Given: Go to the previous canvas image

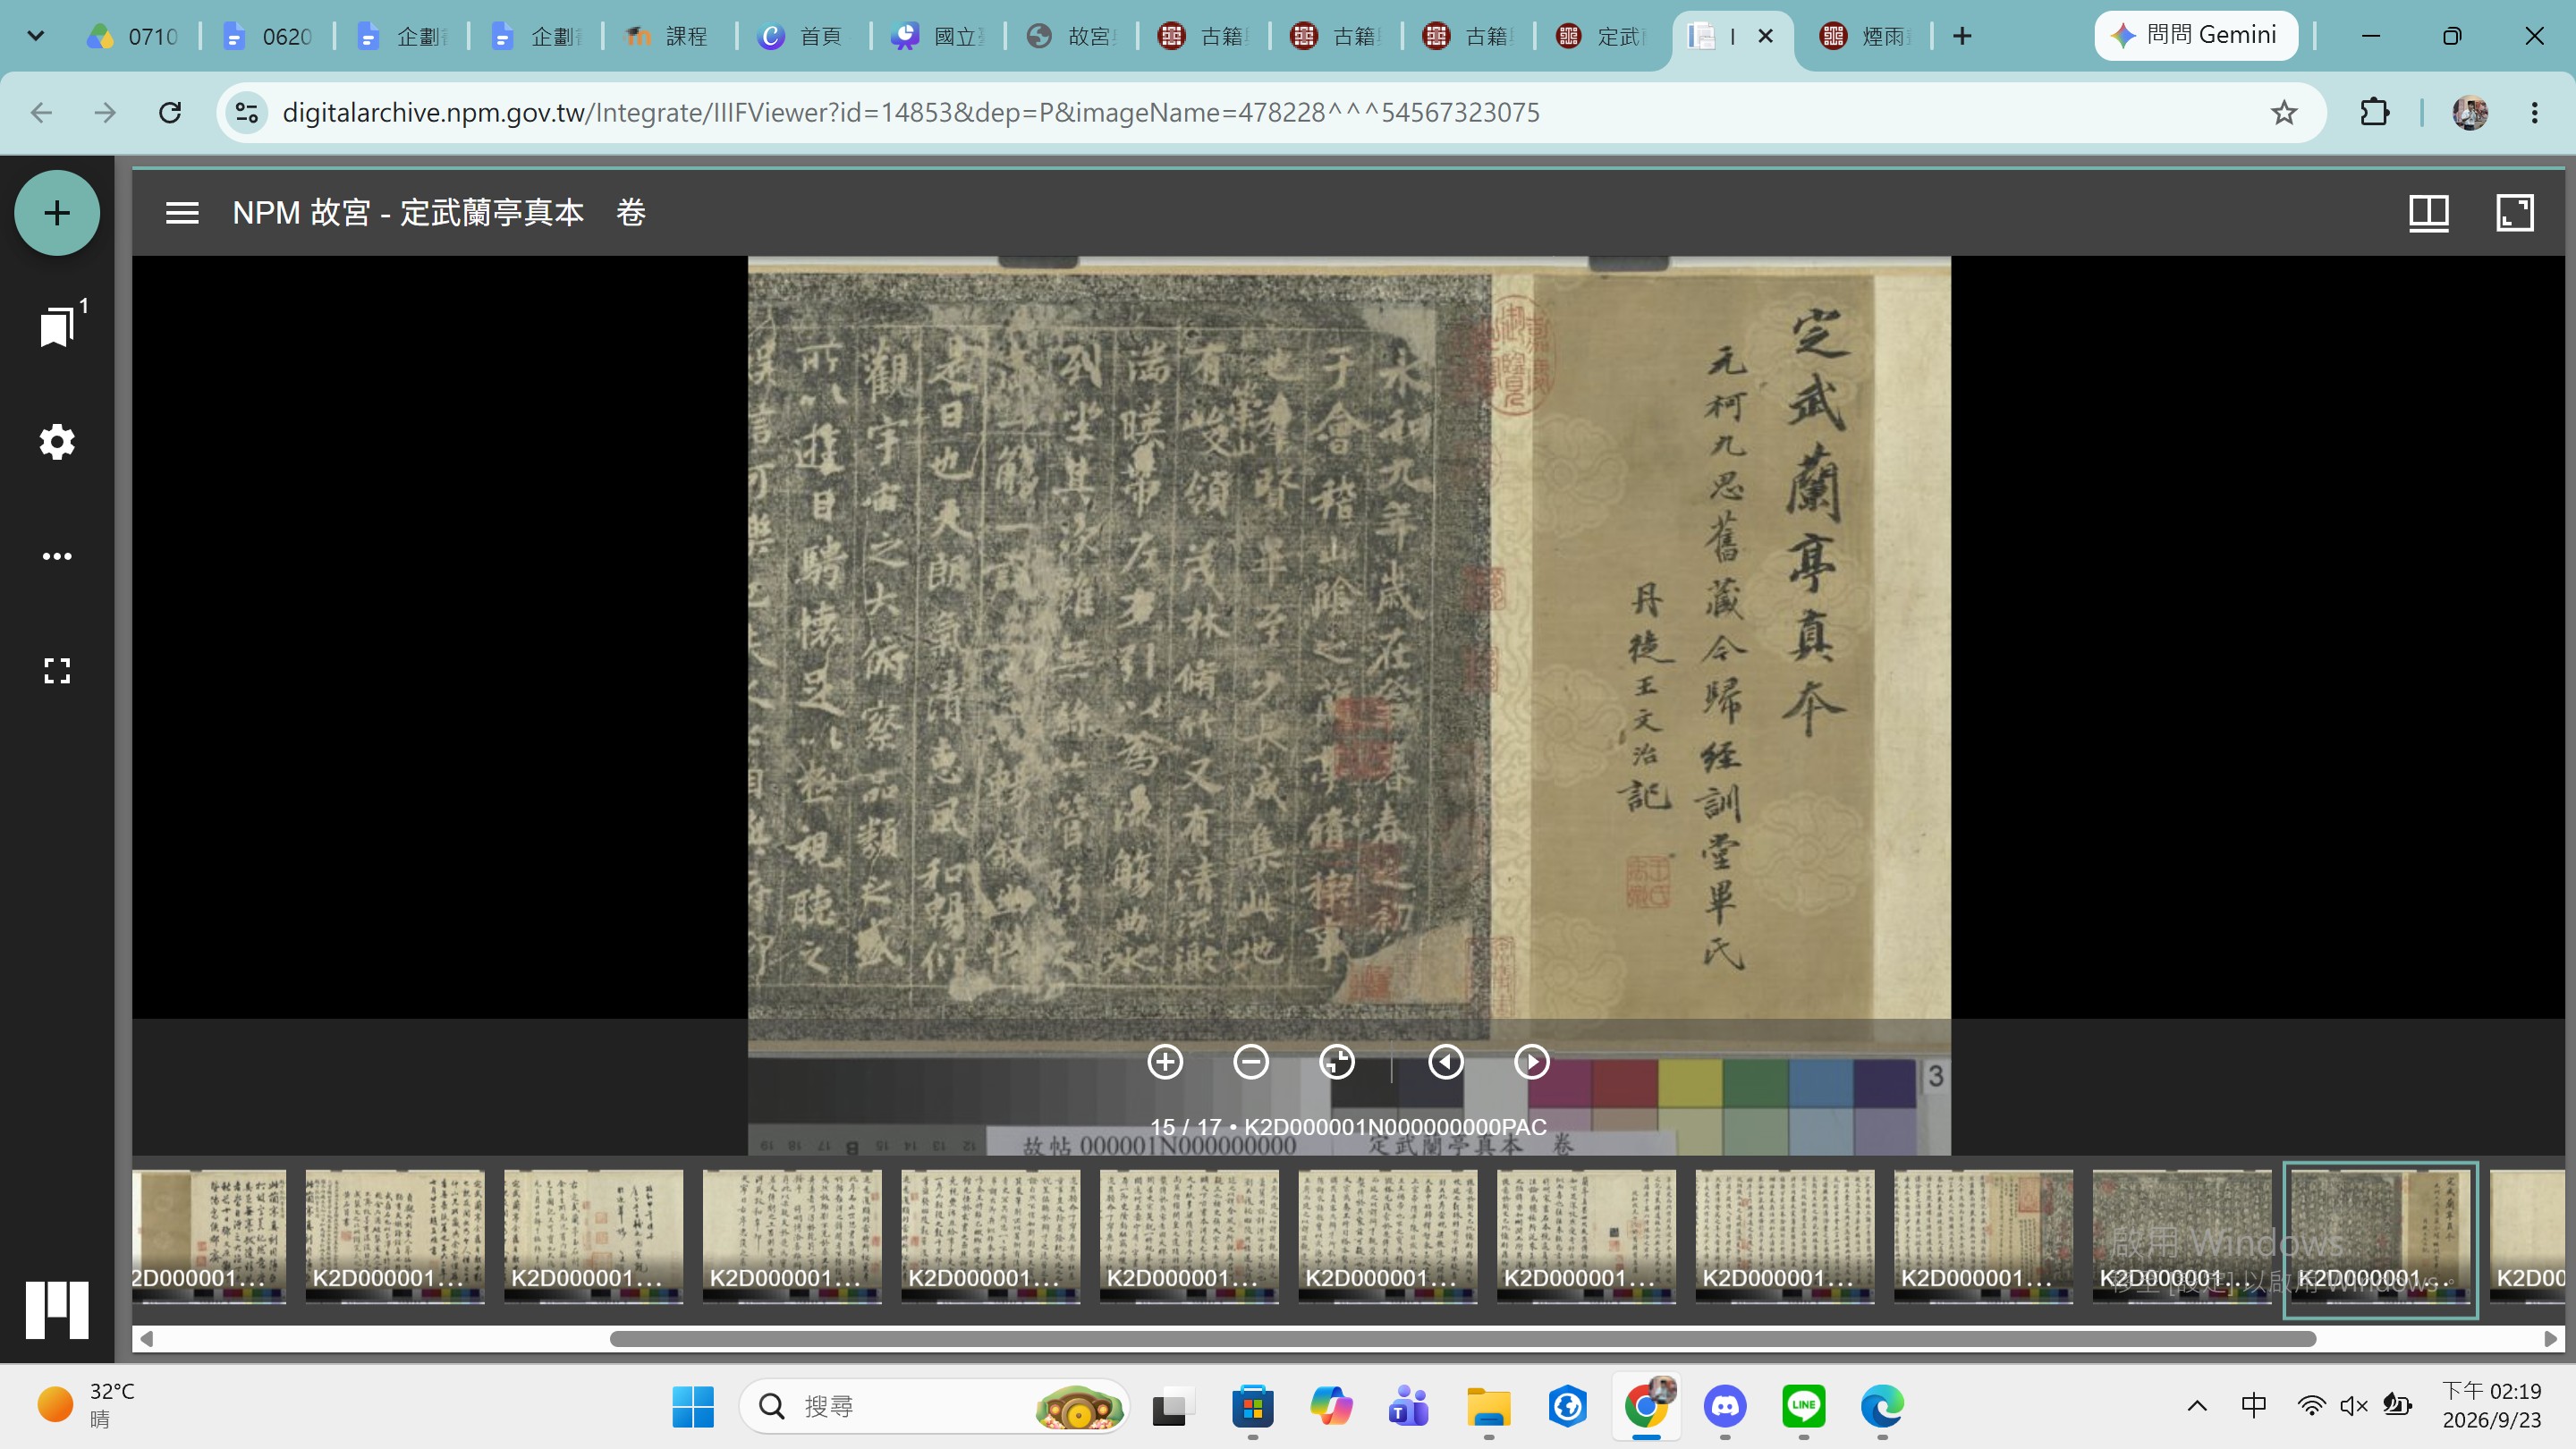Looking at the screenshot, I should point(1446,1062).
